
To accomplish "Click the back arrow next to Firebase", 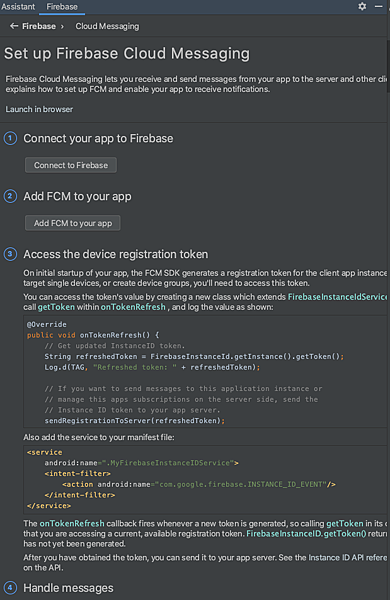I will click(14, 26).
